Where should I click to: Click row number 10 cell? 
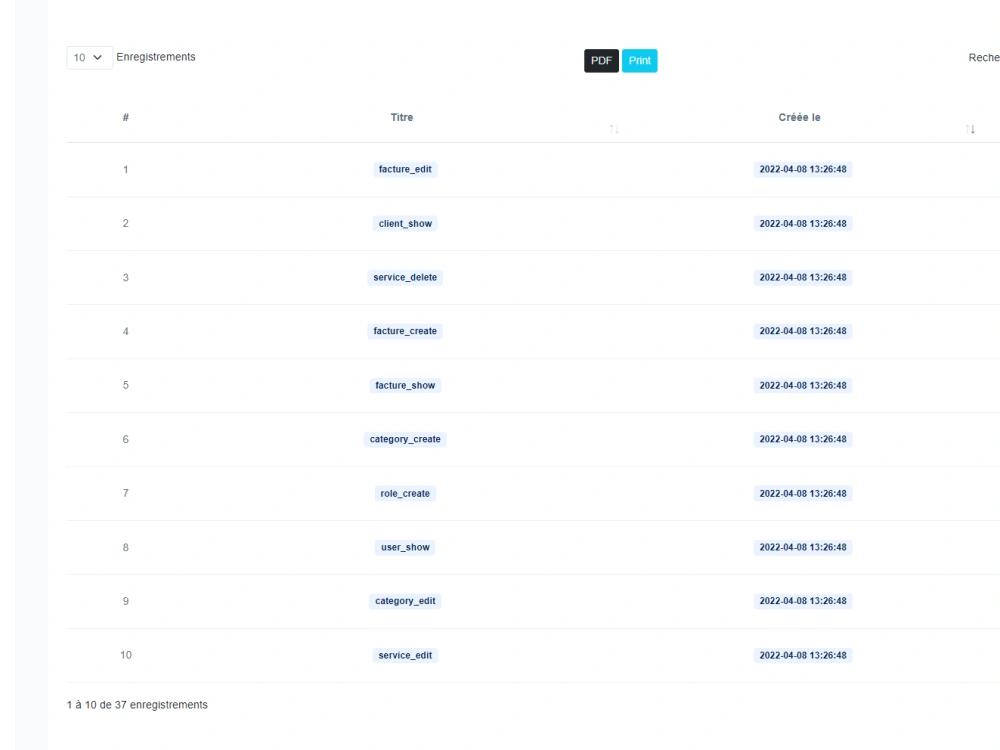126,655
